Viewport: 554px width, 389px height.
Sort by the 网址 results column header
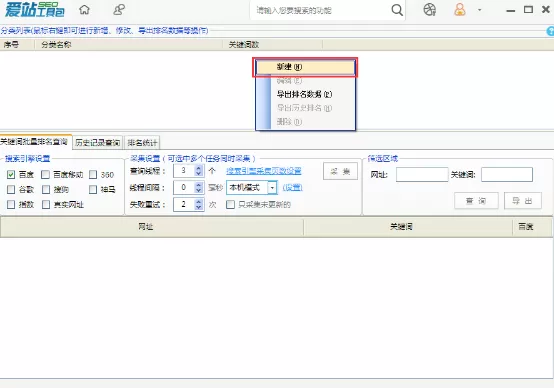tap(152, 227)
